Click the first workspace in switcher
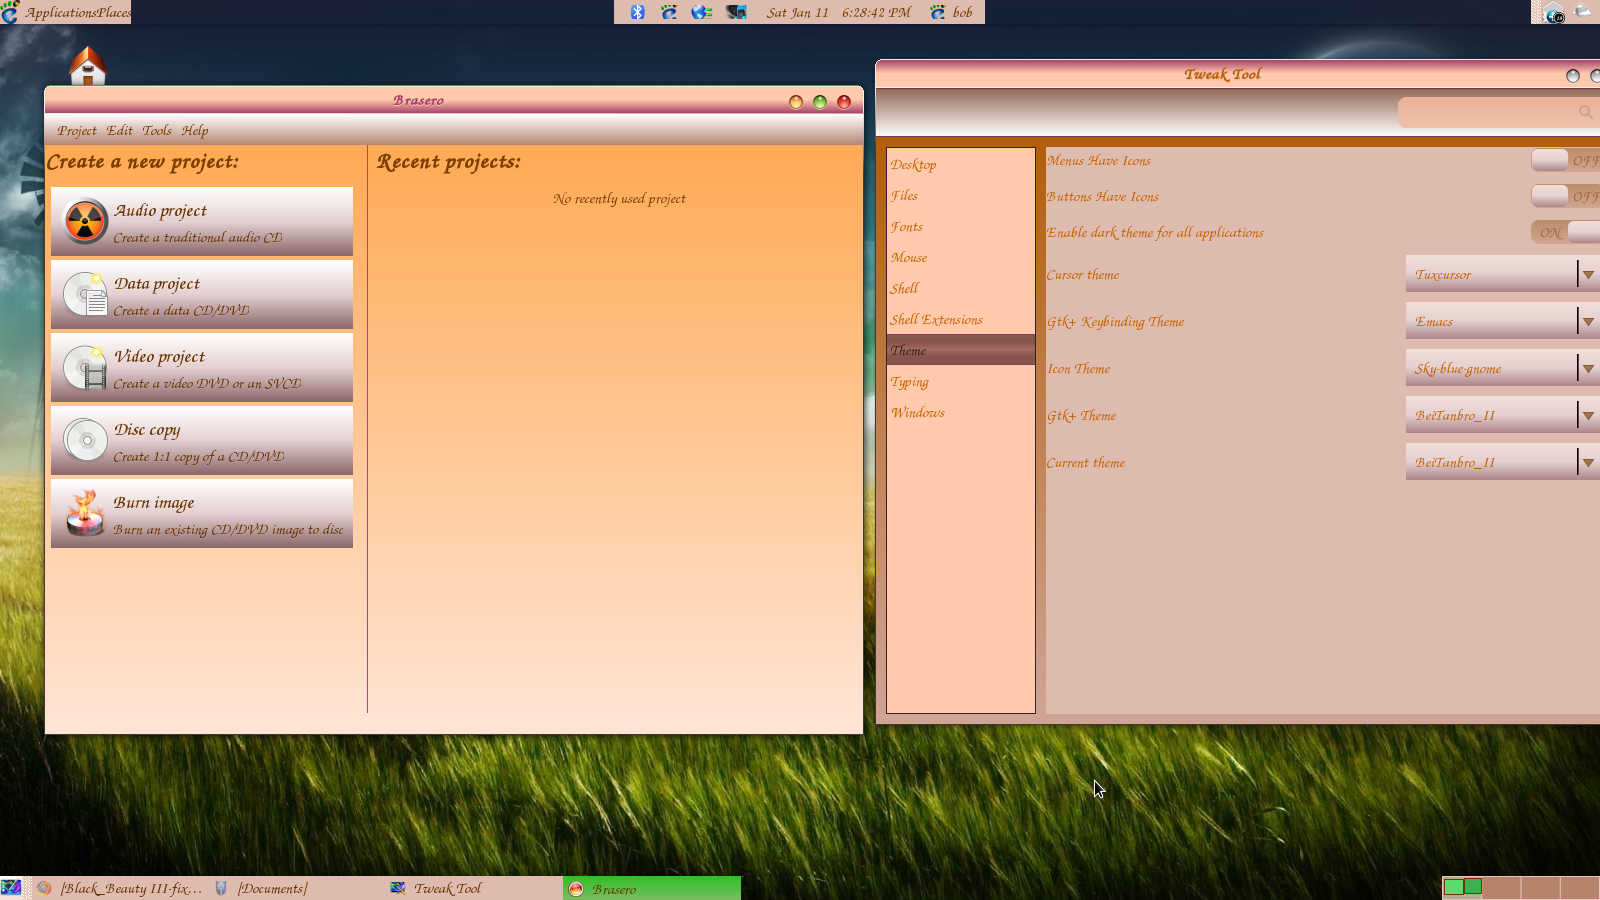The image size is (1600, 900). pos(1462,888)
